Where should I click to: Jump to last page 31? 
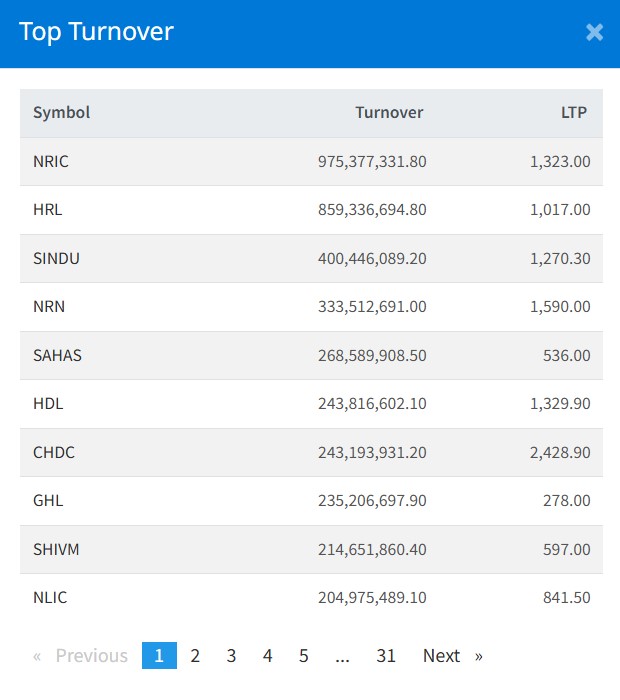click(386, 656)
